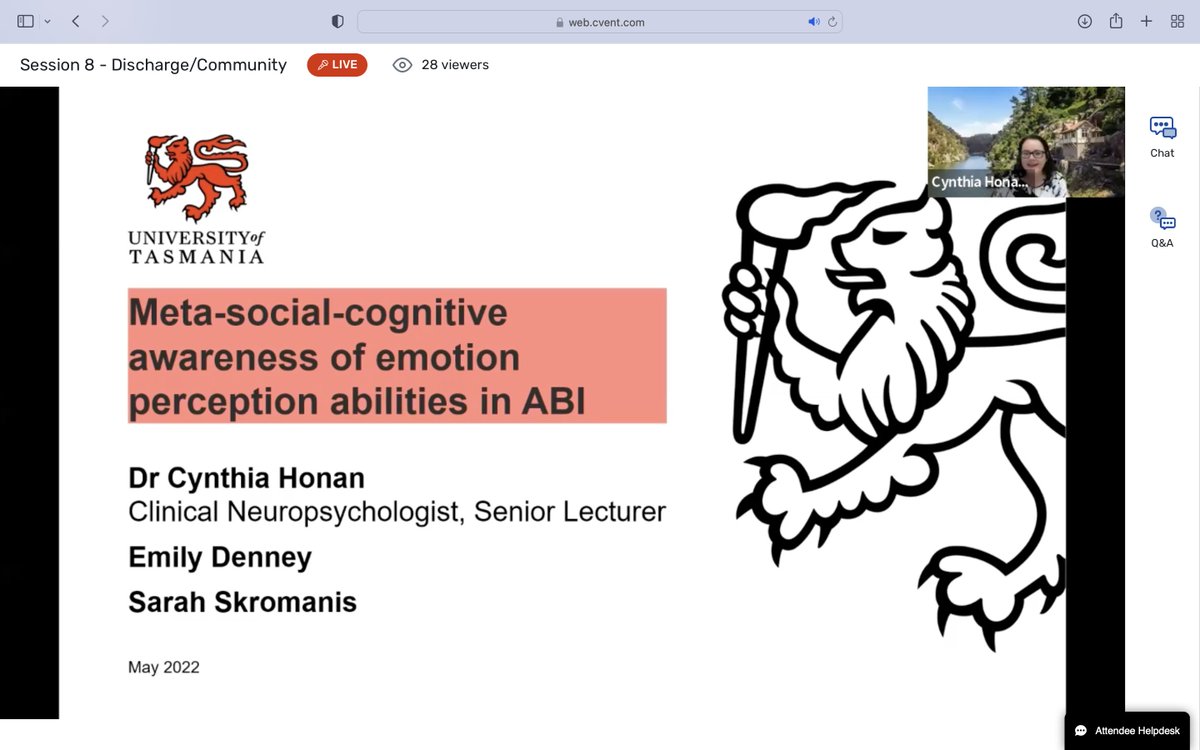Click the LIVE indicator badge
Viewport: 1200px width, 750px height.
[337, 65]
